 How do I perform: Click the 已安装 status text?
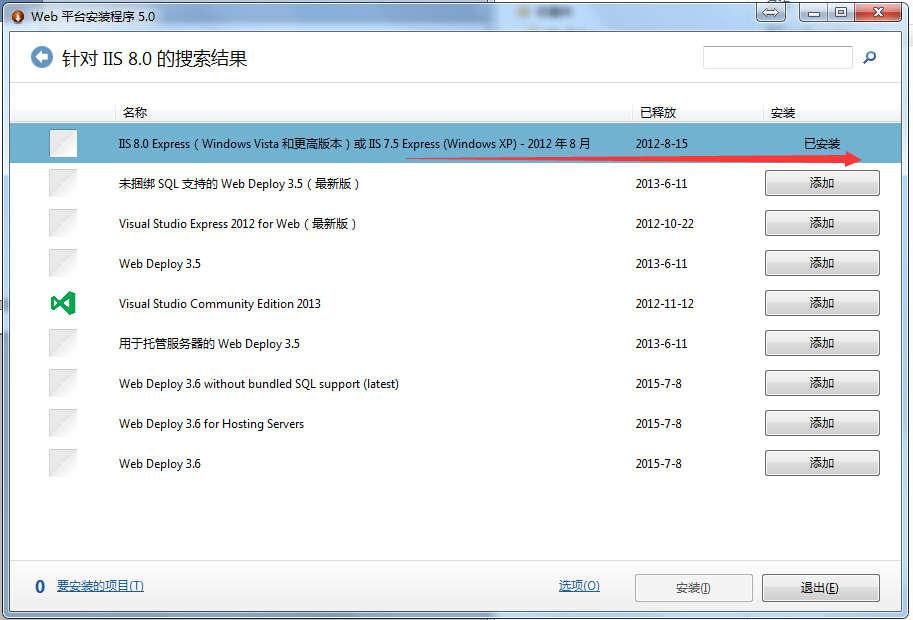coord(822,144)
